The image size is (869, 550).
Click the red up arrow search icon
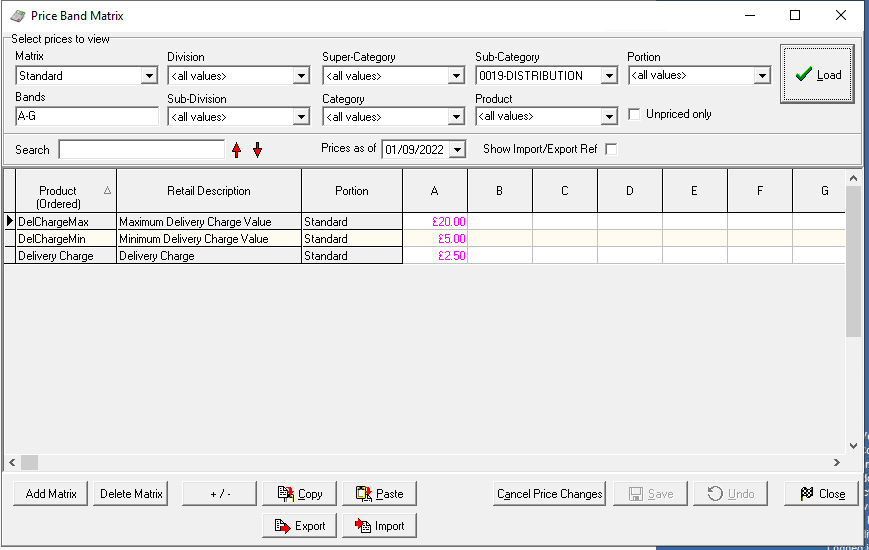[x=237, y=150]
